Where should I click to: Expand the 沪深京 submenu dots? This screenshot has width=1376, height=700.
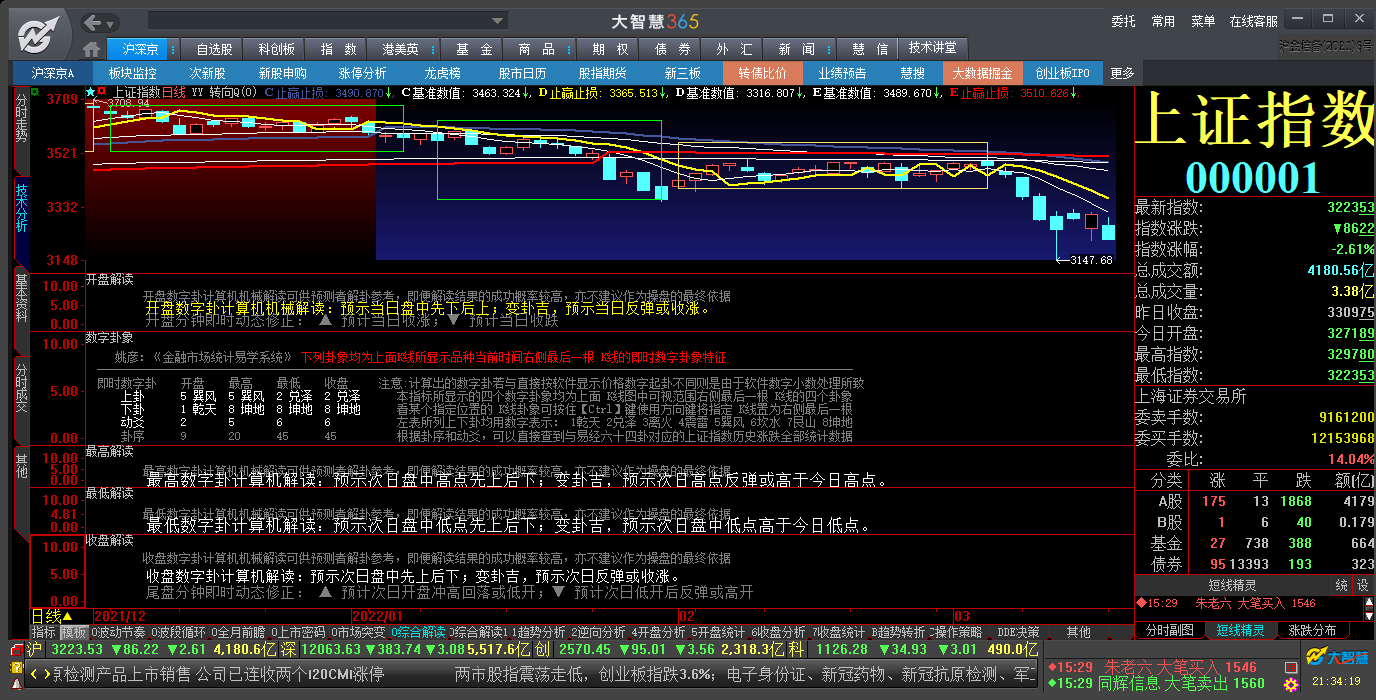coord(174,49)
